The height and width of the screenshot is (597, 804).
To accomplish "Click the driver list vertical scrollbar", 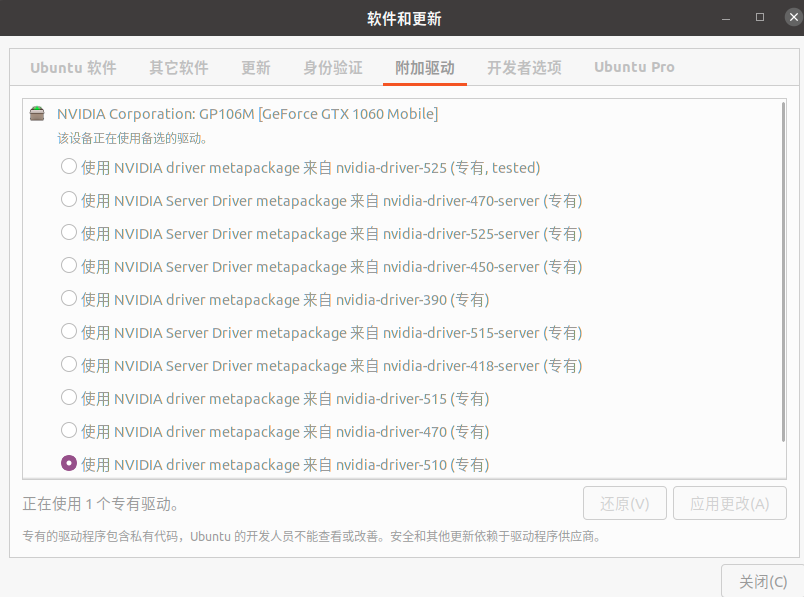I will tap(783, 272).
